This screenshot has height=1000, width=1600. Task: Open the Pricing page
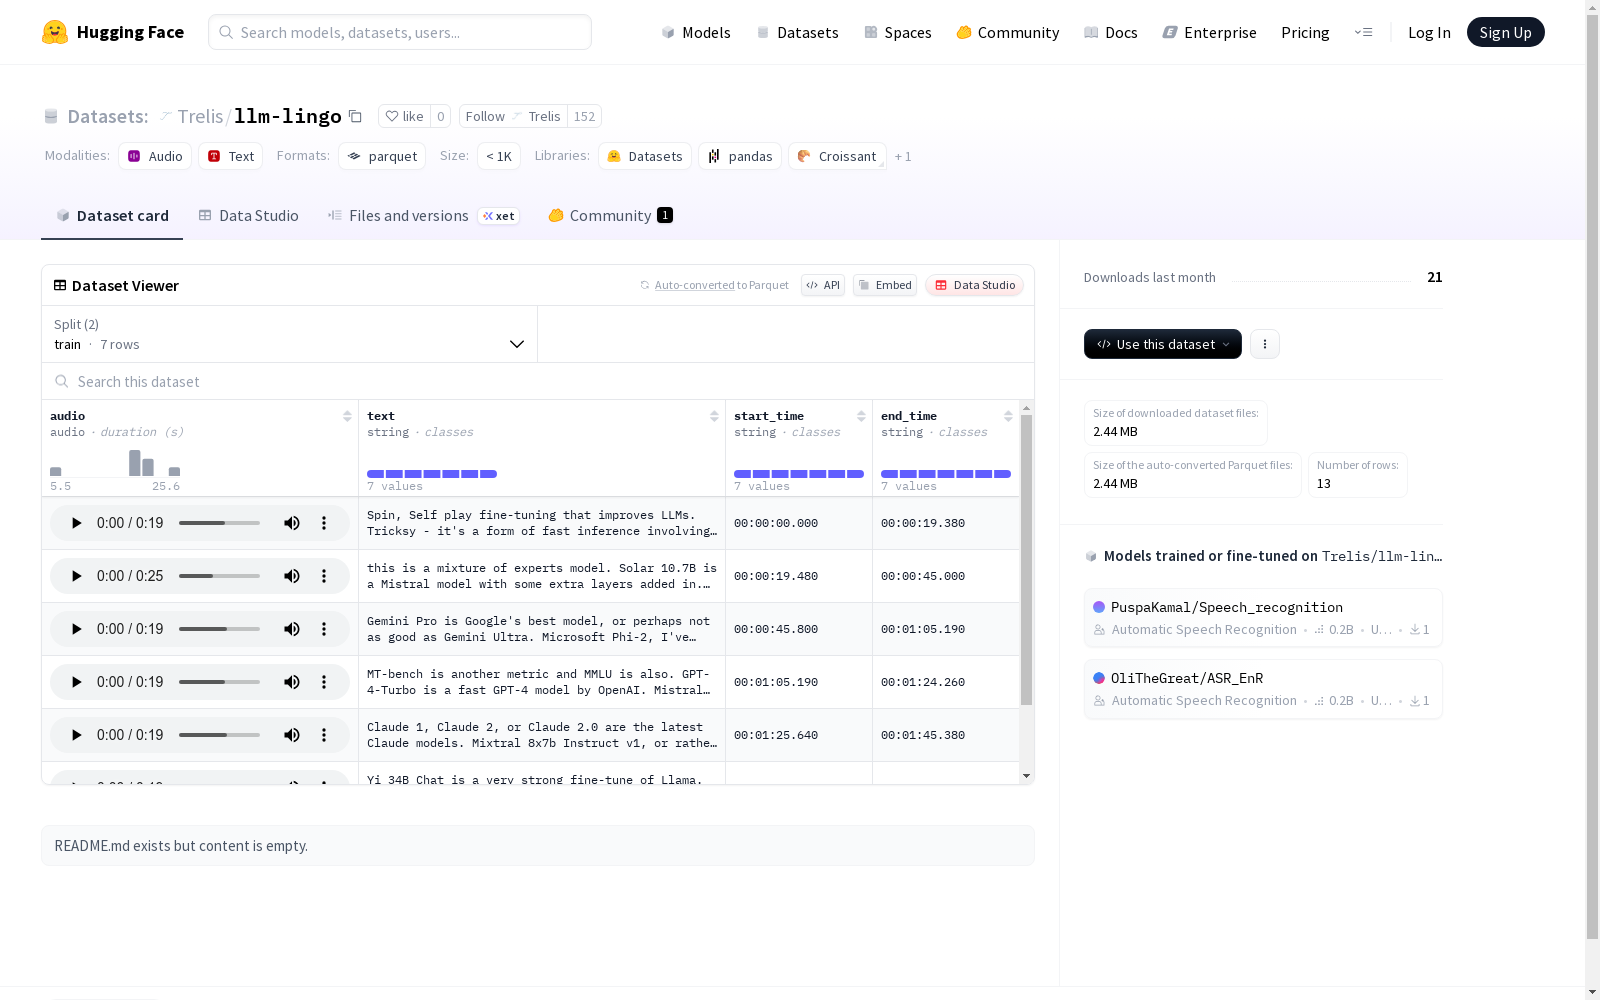[x=1305, y=32]
